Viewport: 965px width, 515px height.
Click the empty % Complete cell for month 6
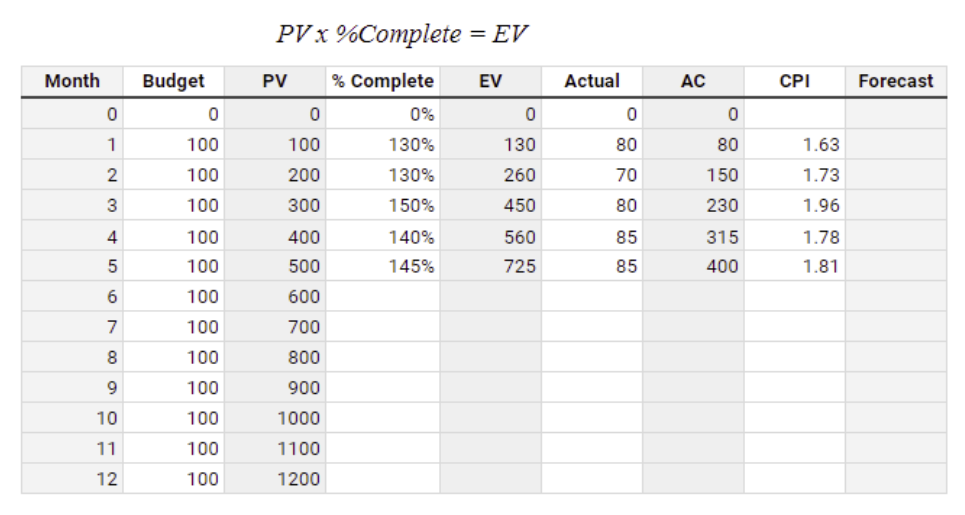383,297
